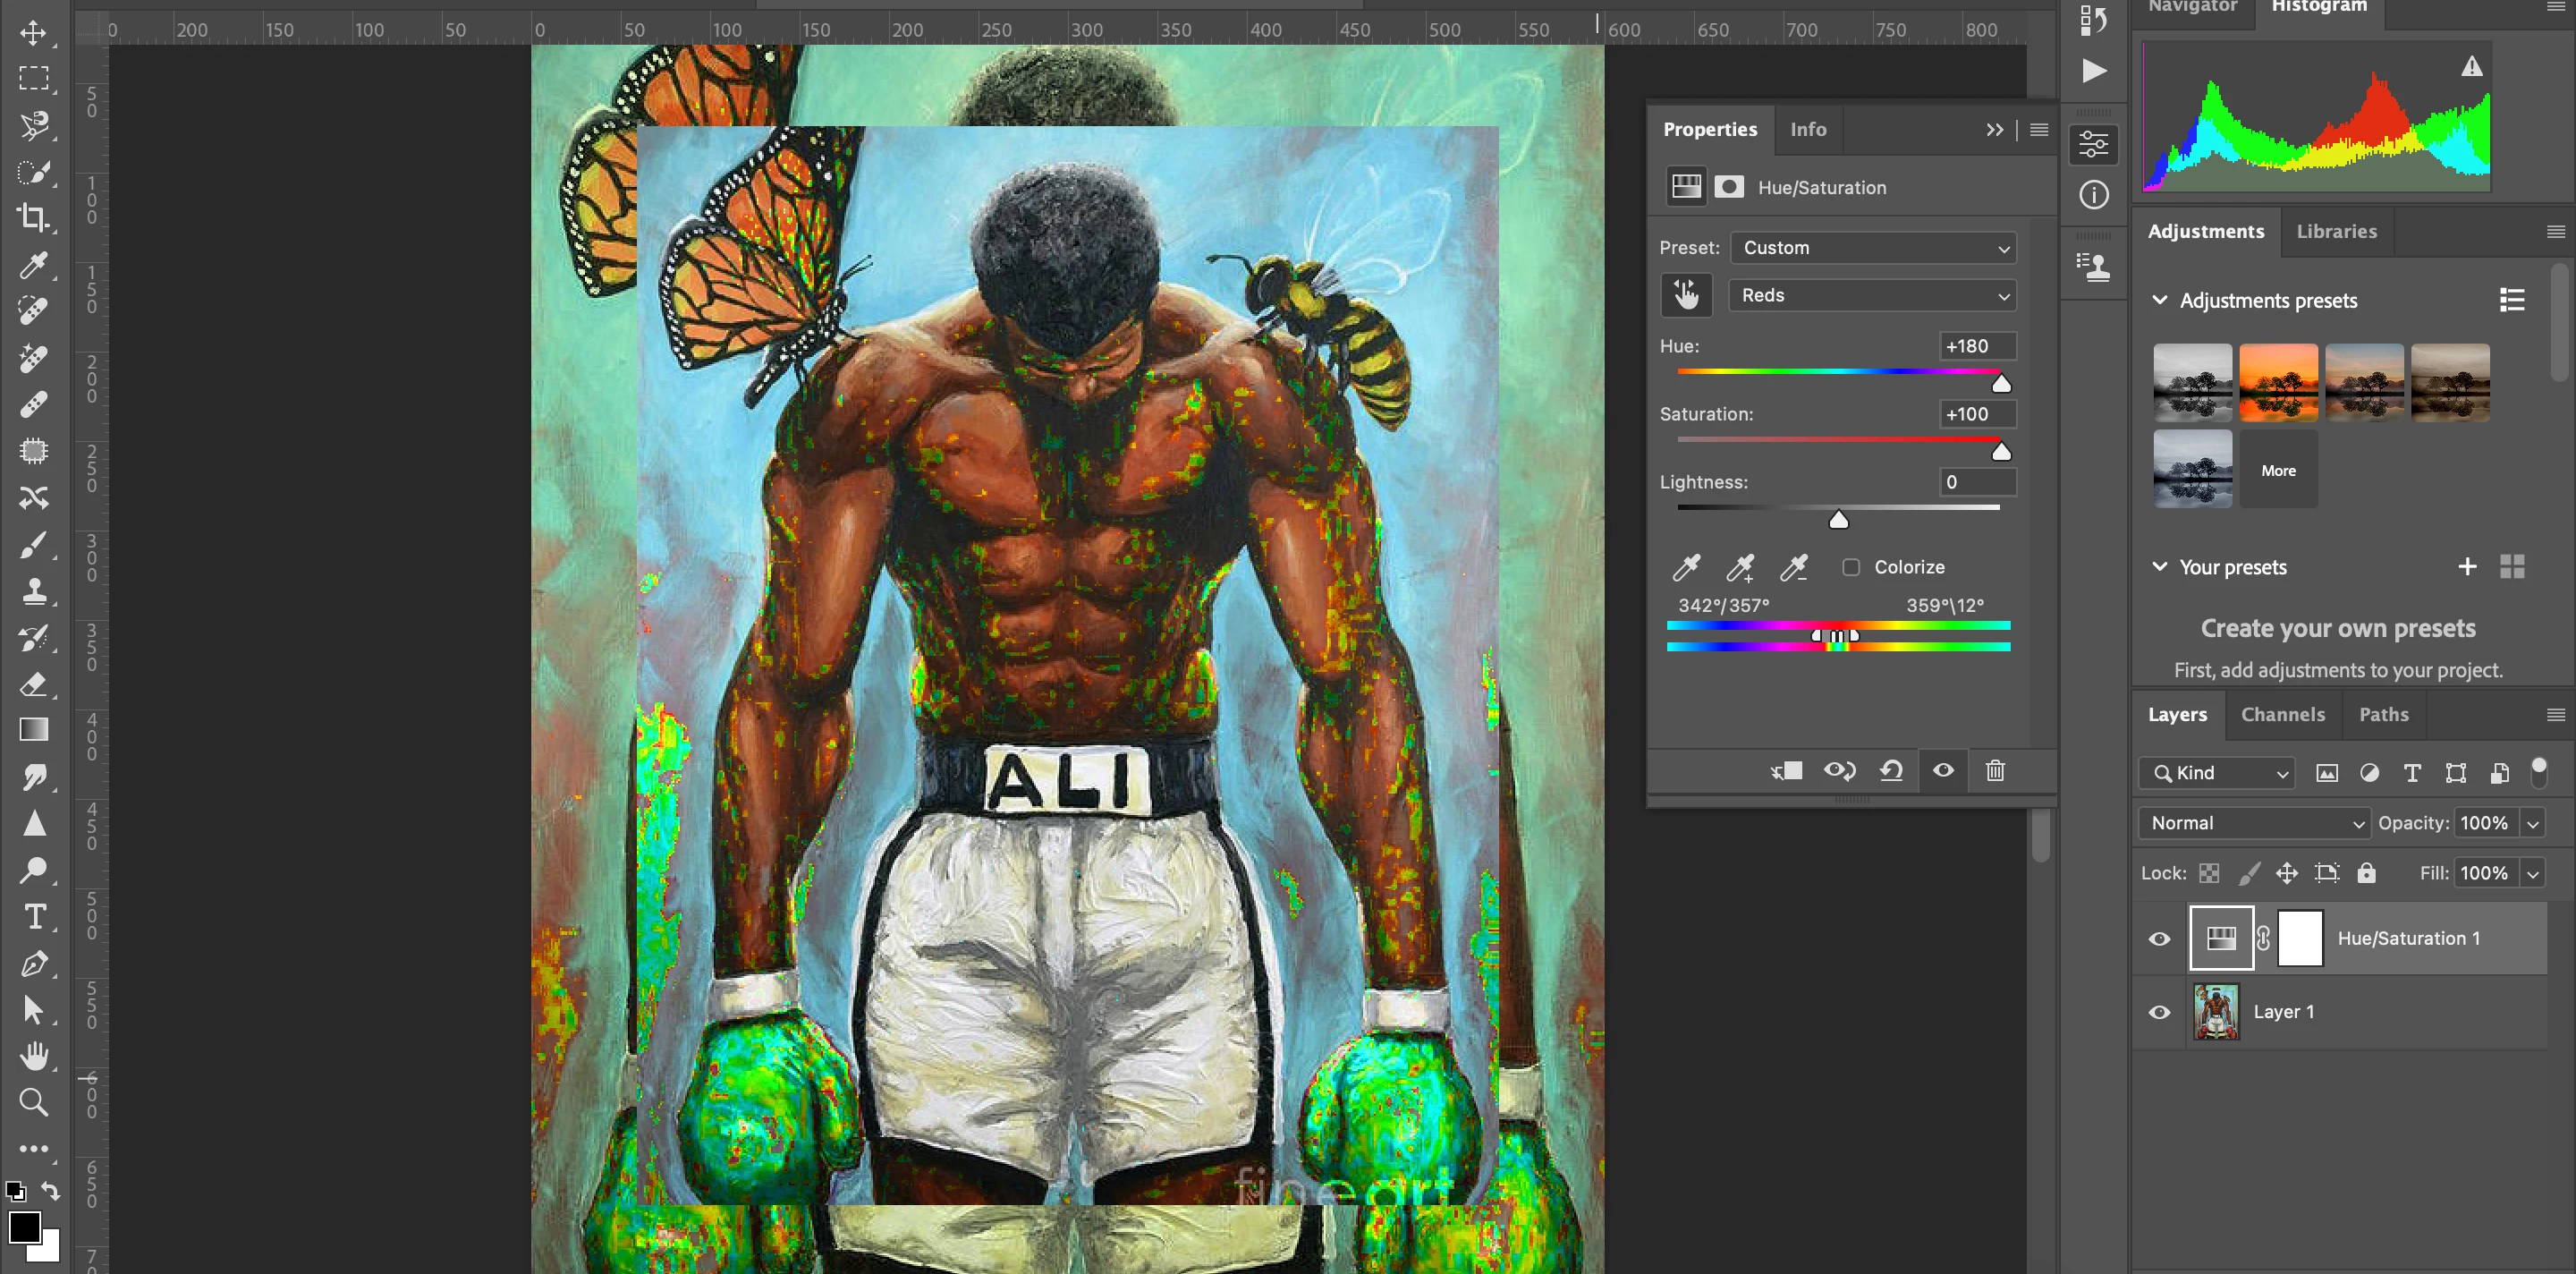
Task: Enable the Colorize checkbox
Action: (1851, 567)
